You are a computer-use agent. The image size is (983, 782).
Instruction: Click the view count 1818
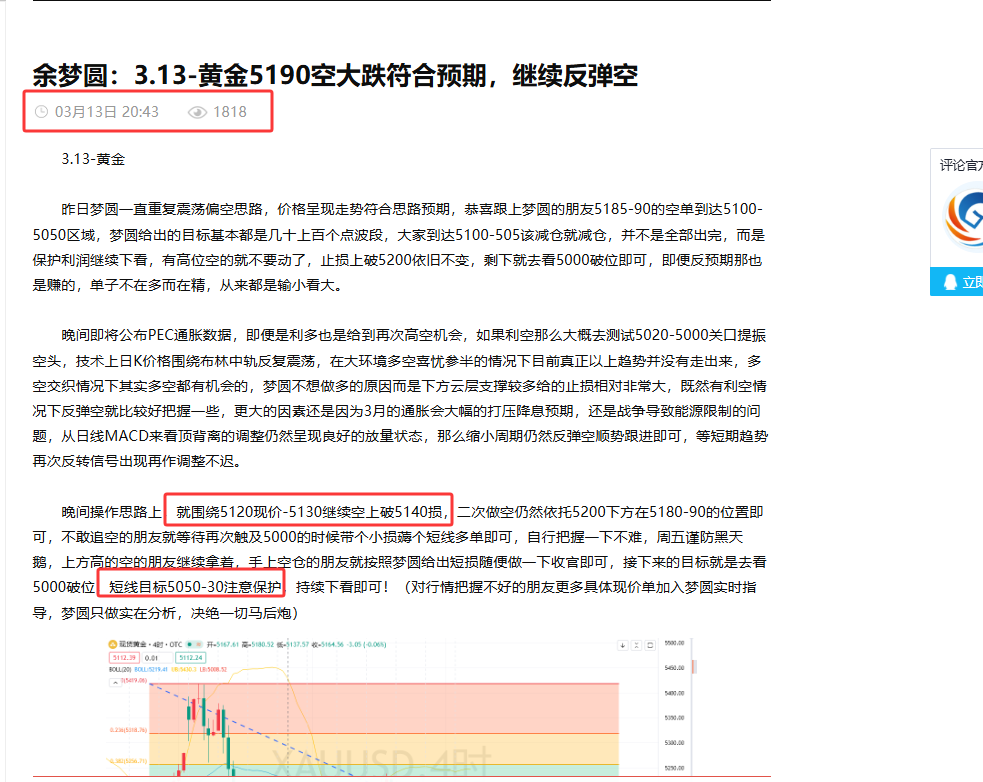[x=229, y=112]
